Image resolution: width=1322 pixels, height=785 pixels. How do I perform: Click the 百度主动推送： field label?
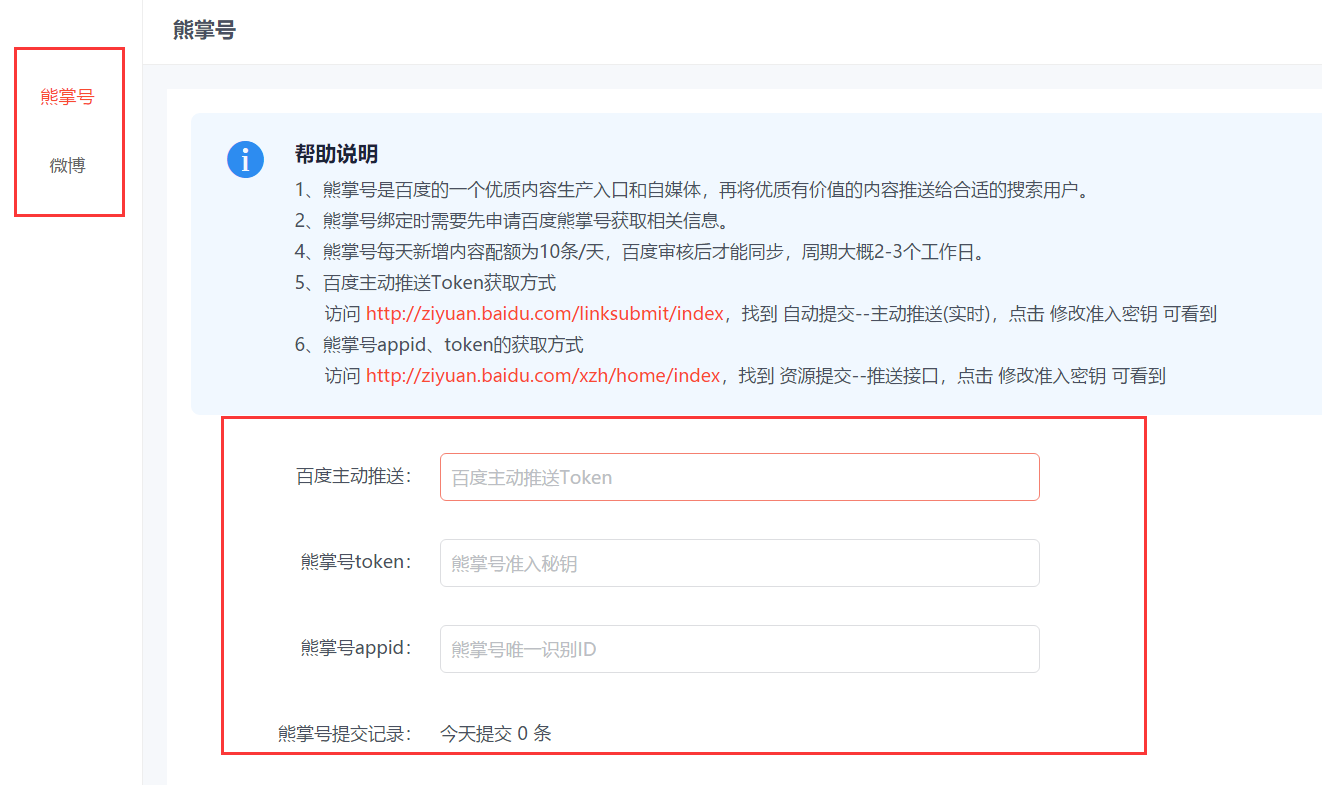(354, 477)
